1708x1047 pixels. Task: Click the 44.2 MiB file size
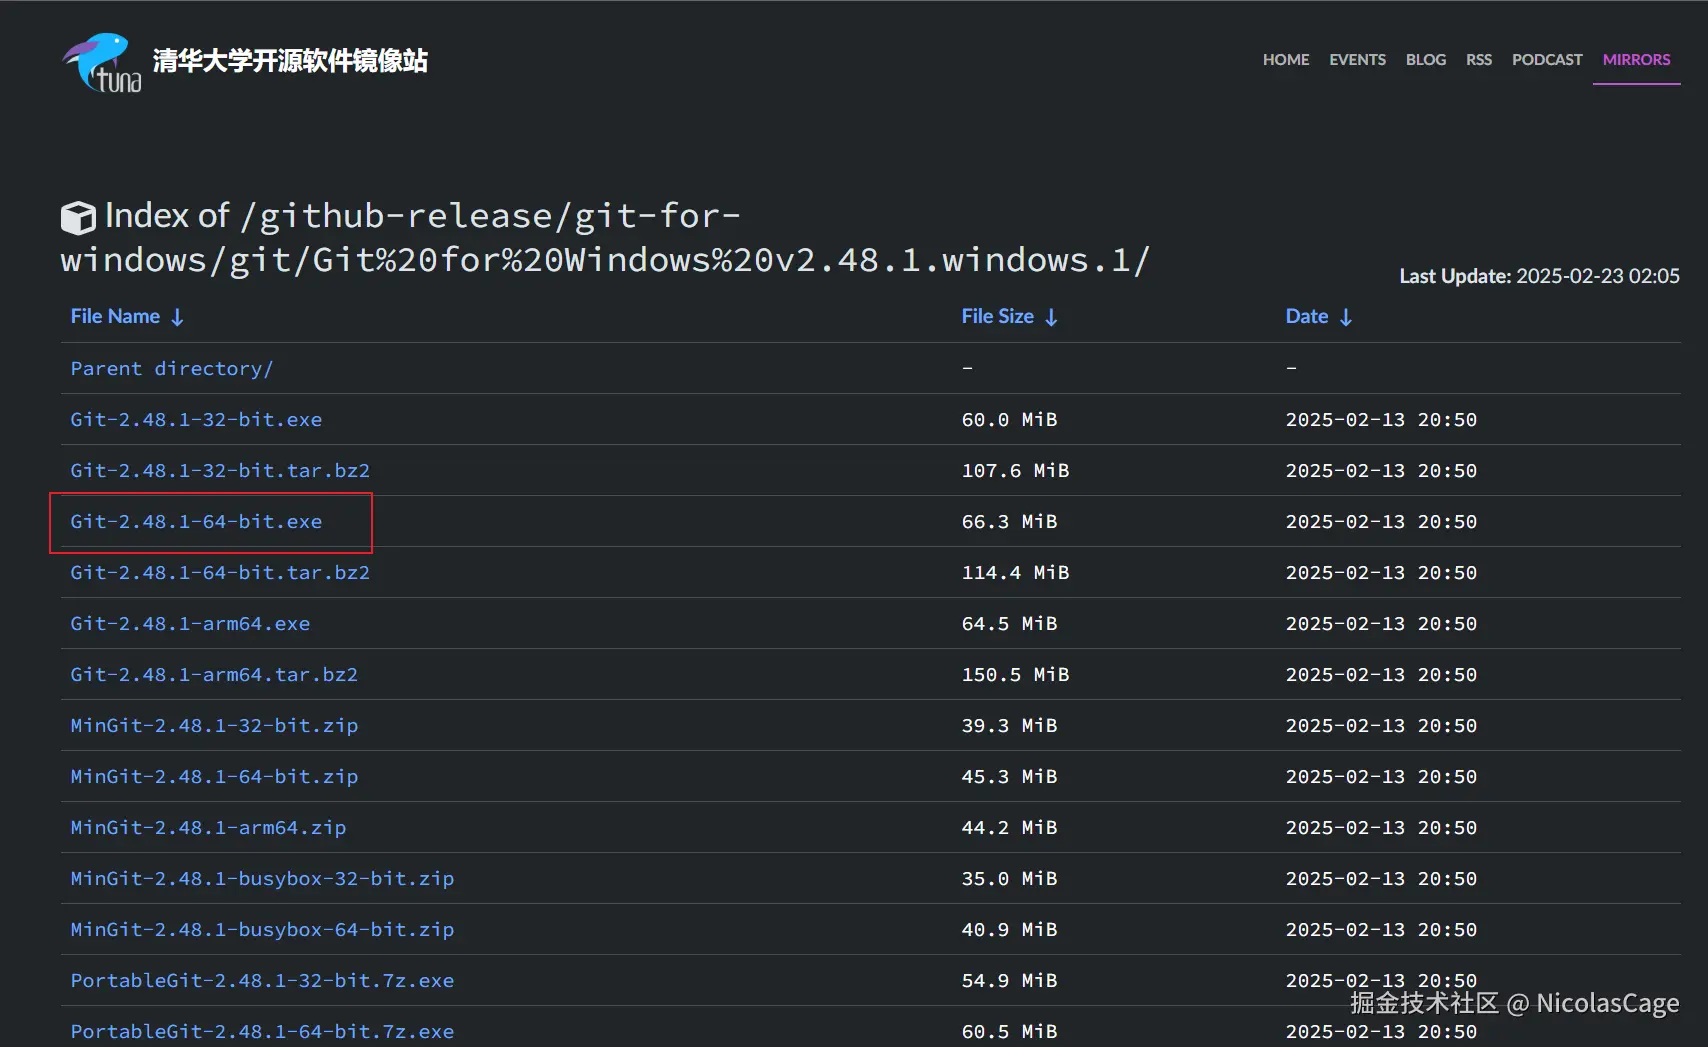(1009, 828)
